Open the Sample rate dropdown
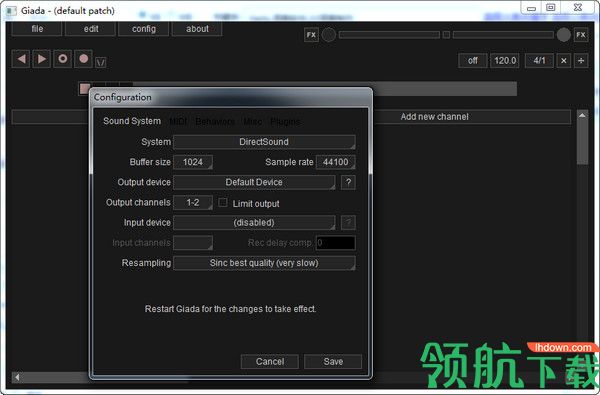 click(336, 162)
